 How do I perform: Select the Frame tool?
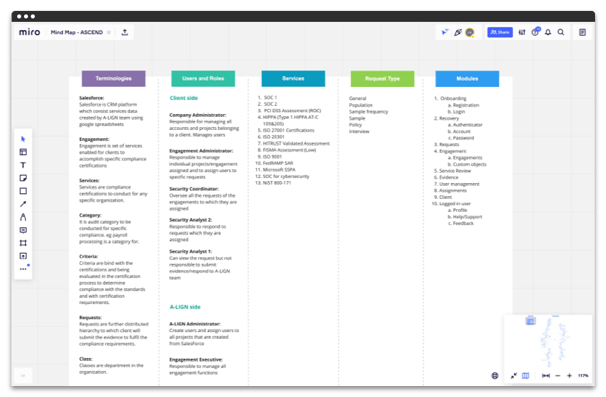(23, 243)
